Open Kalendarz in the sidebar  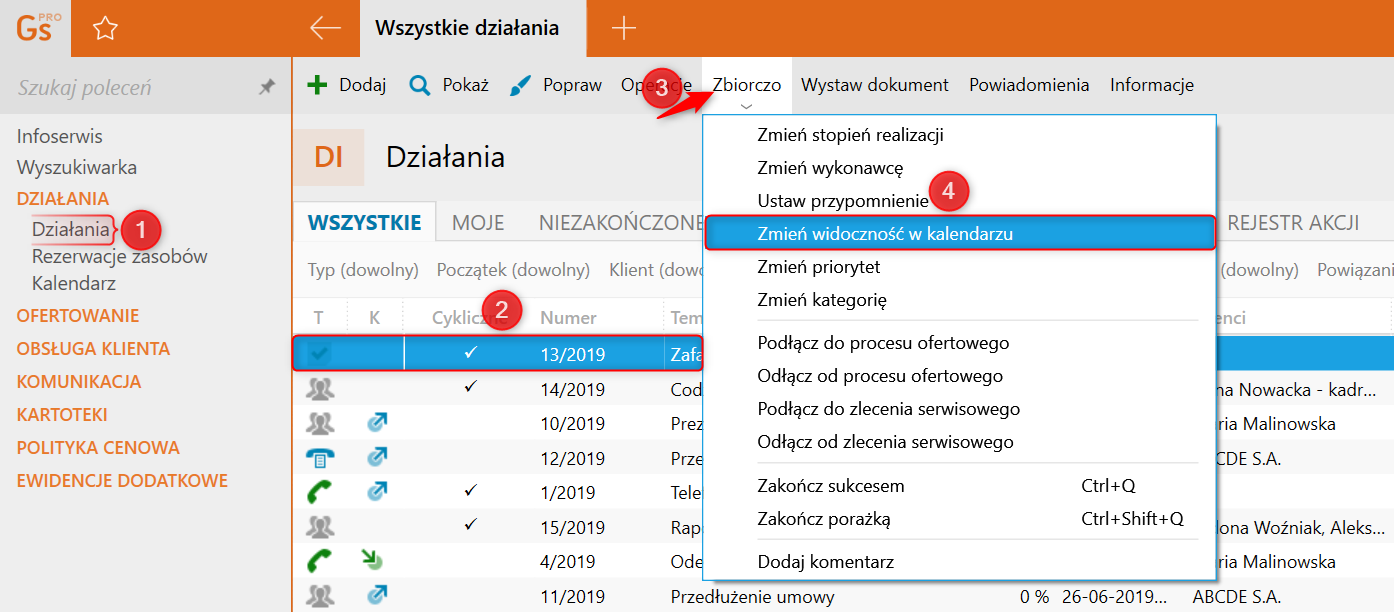[74, 283]
